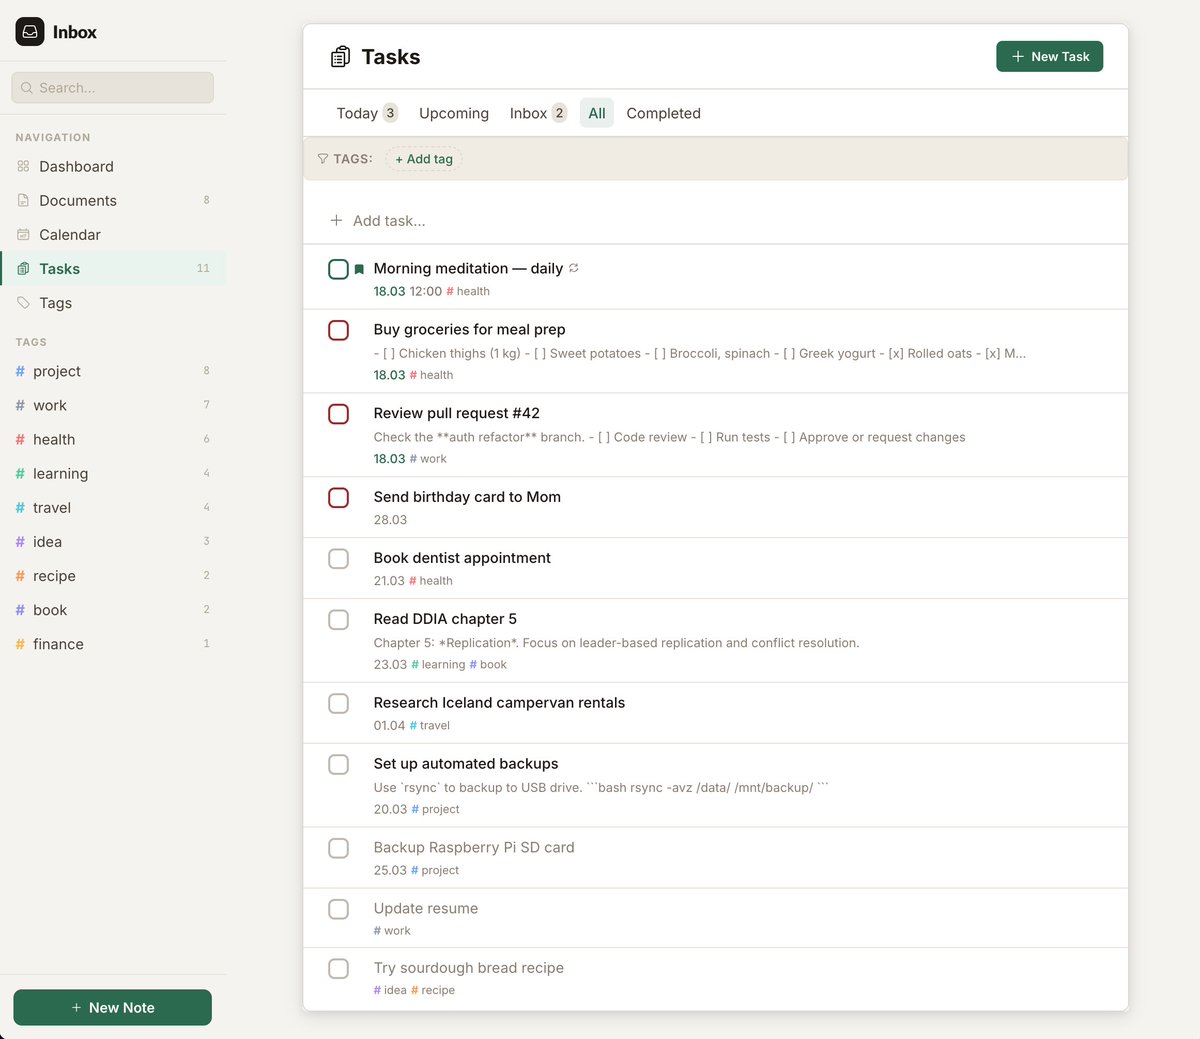Image resolution: width=1200 pixels, height=1039 pixels.
Task: Click the Tasks clipboard icon in header
Action: point(340,57)
